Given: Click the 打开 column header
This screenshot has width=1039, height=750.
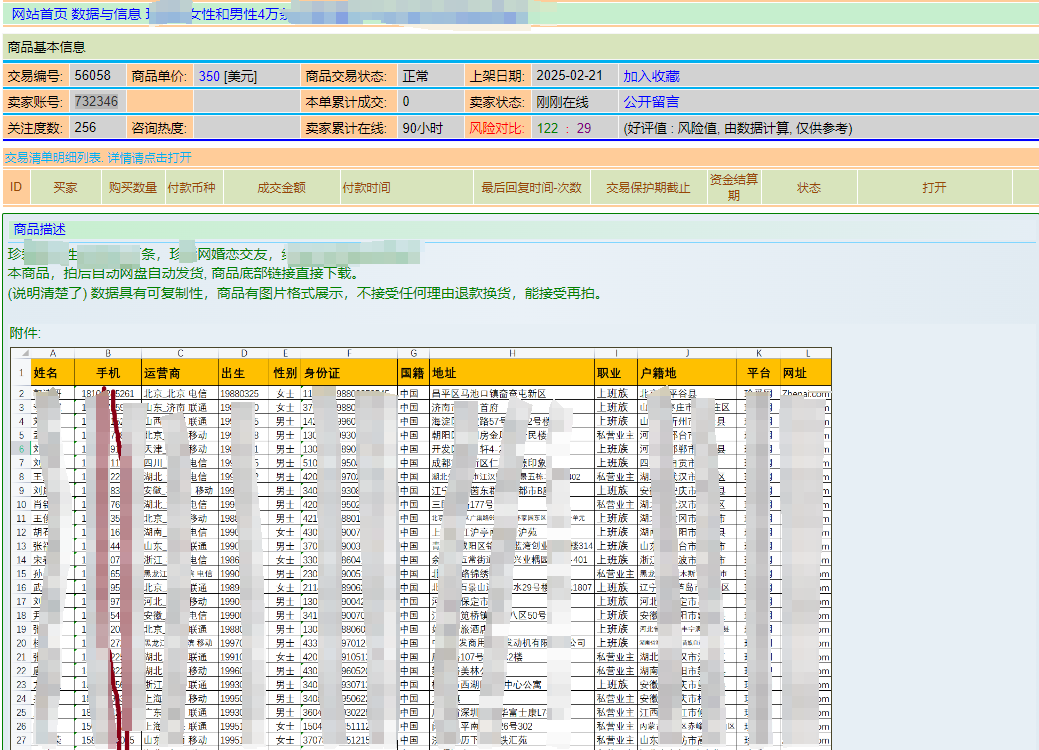Looking at the screenshot, I should 934,188.
